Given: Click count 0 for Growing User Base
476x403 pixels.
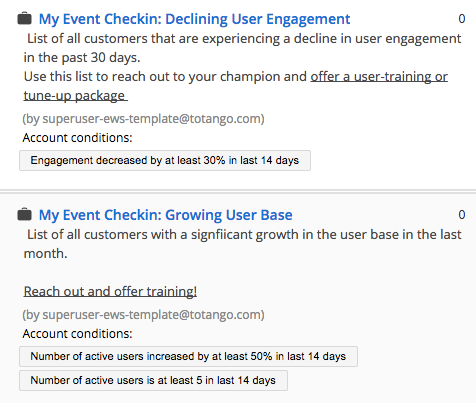Looking at the screenshot, I should tap(461, 215).
